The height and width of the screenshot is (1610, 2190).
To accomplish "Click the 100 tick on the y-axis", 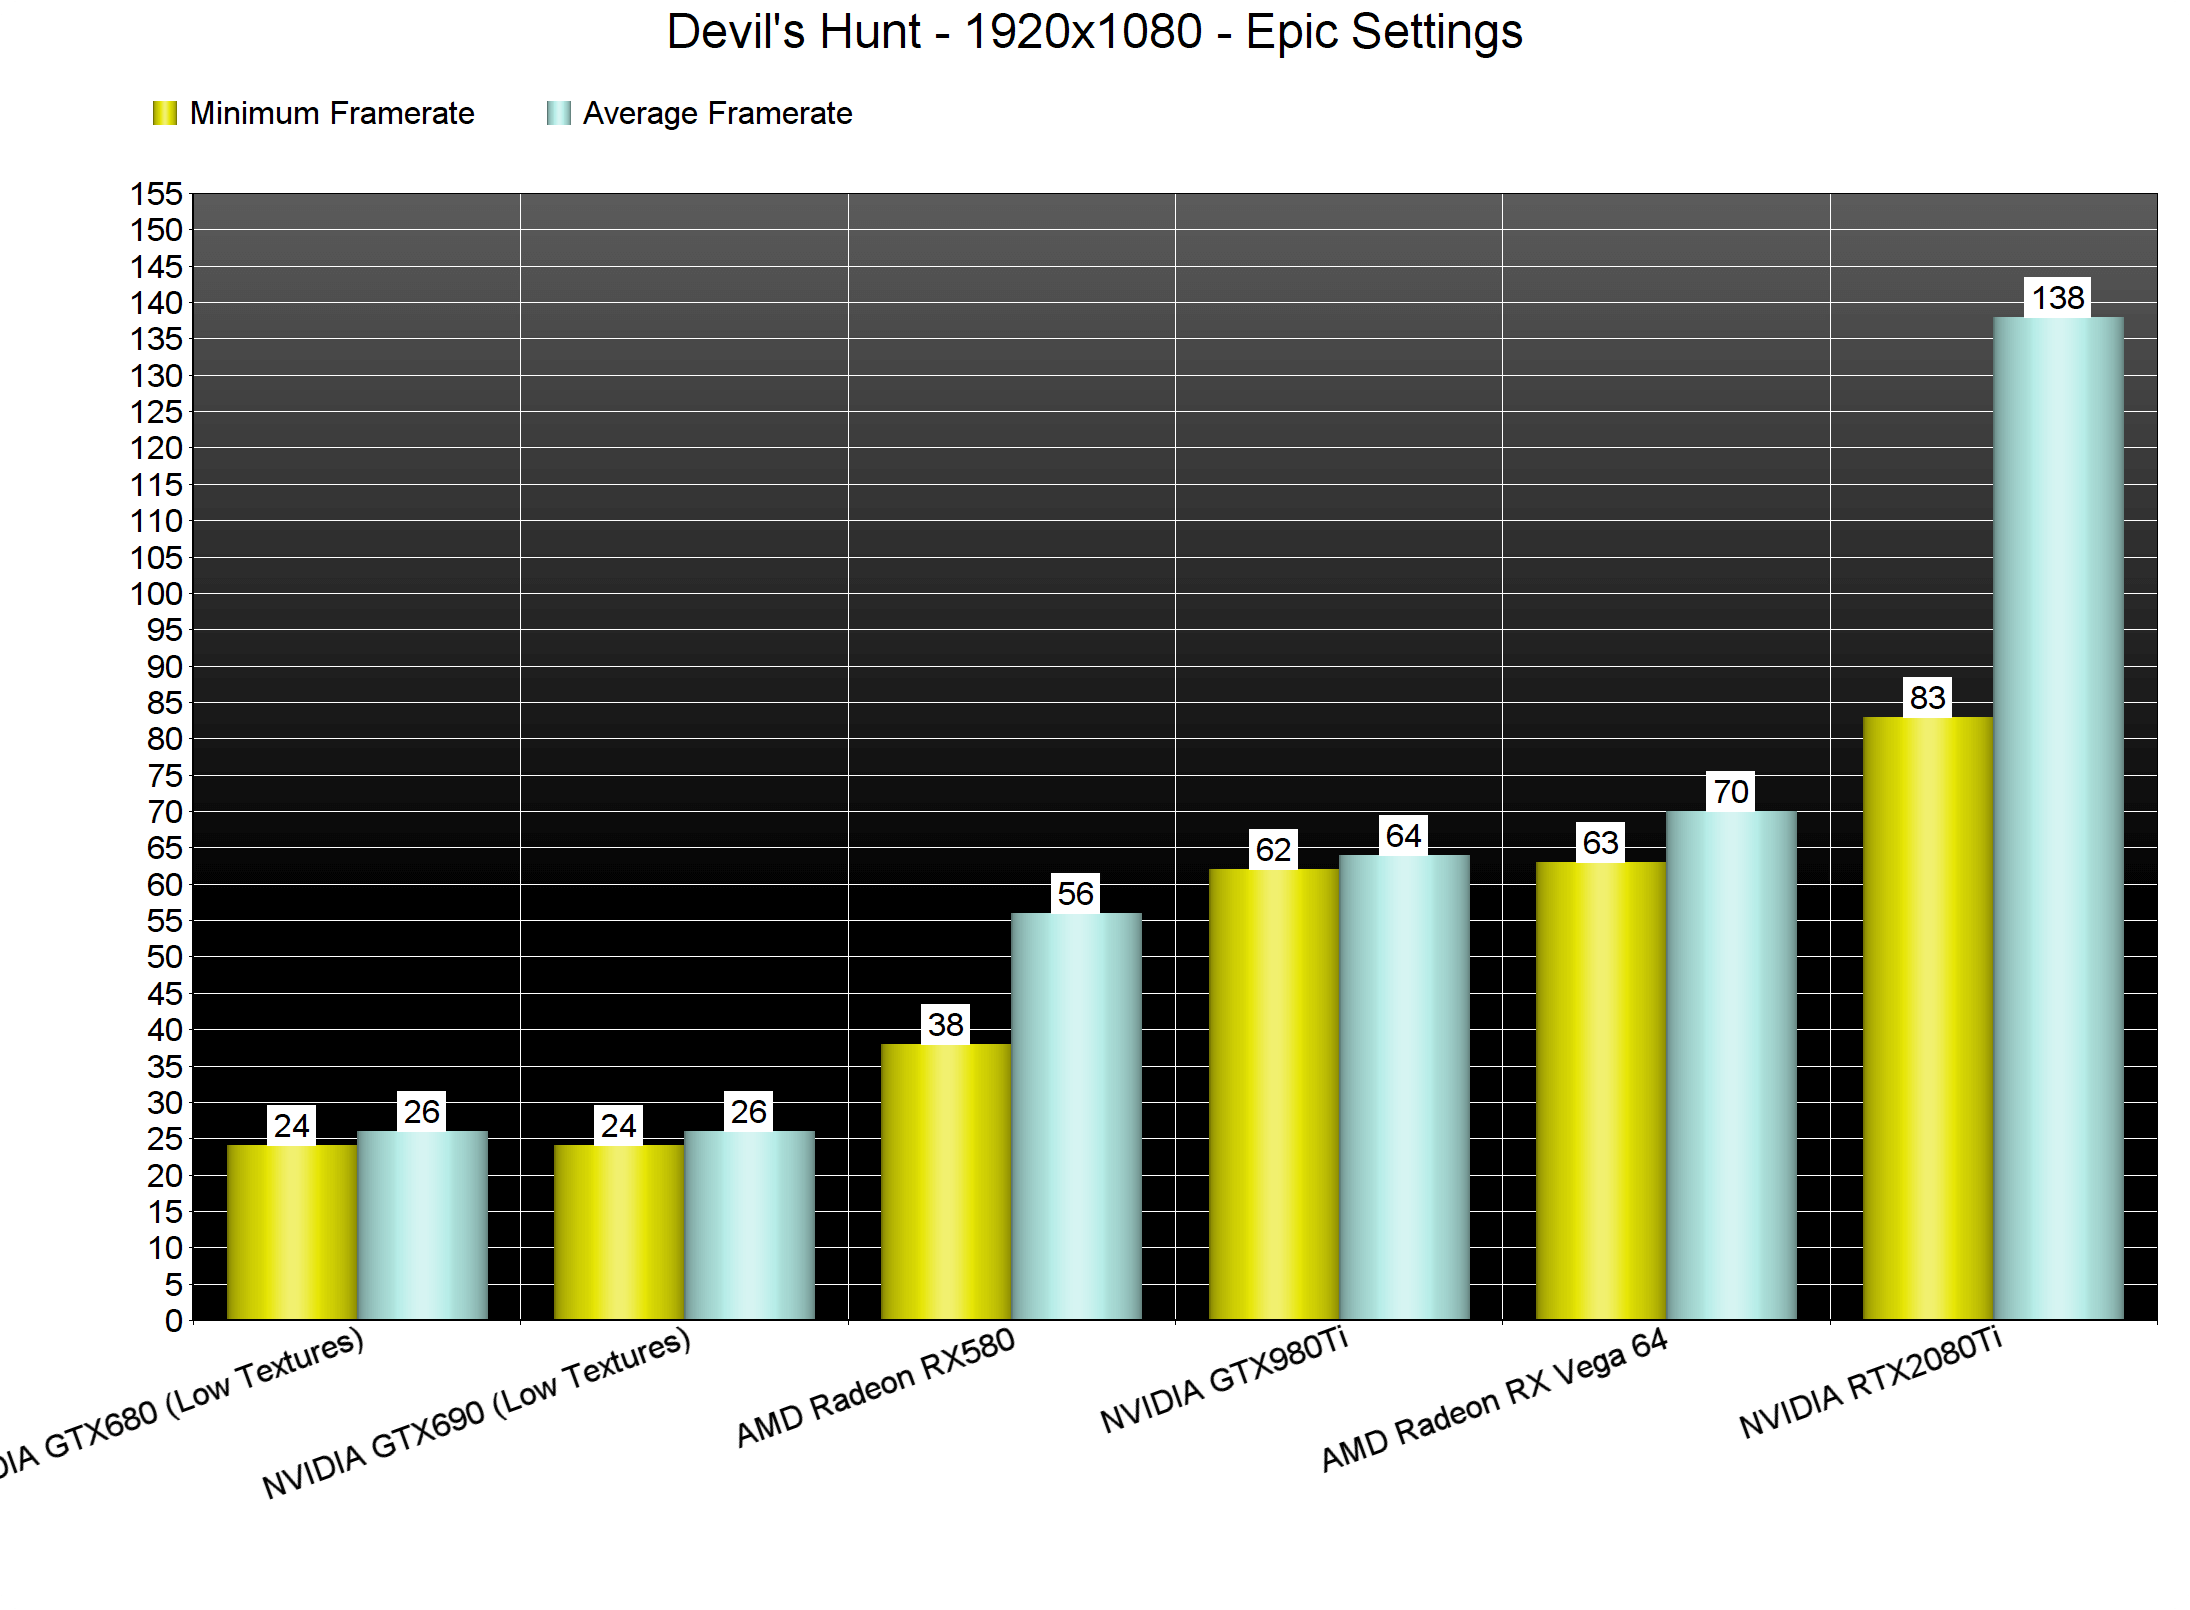I will pos(156,594).
